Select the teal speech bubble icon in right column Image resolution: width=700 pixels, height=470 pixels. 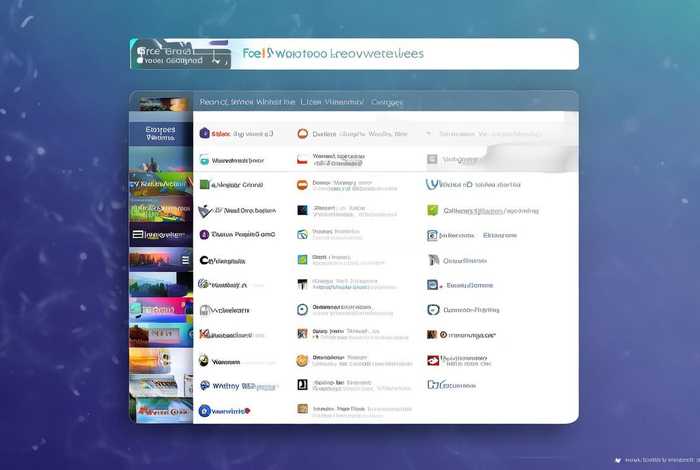[x=433, y=310]
